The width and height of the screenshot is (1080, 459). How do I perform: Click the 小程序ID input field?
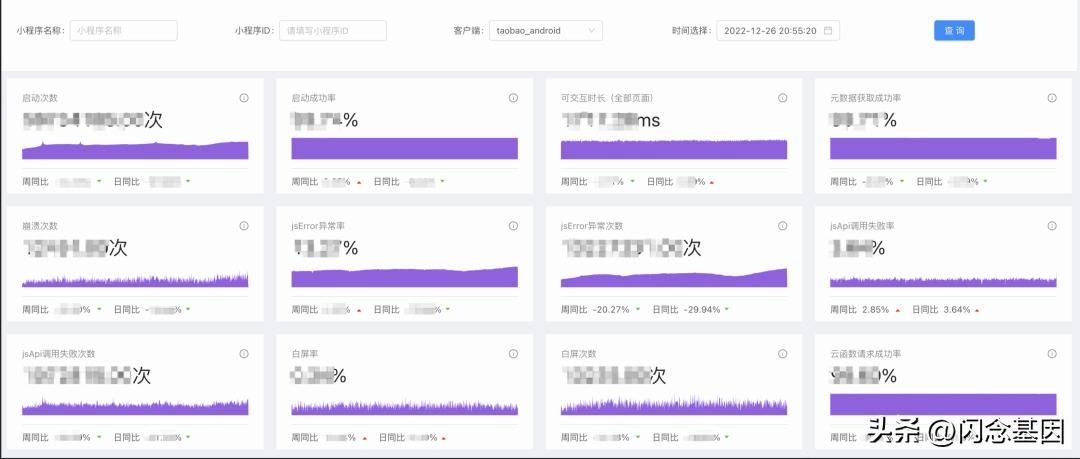click(x=333, y=31)
